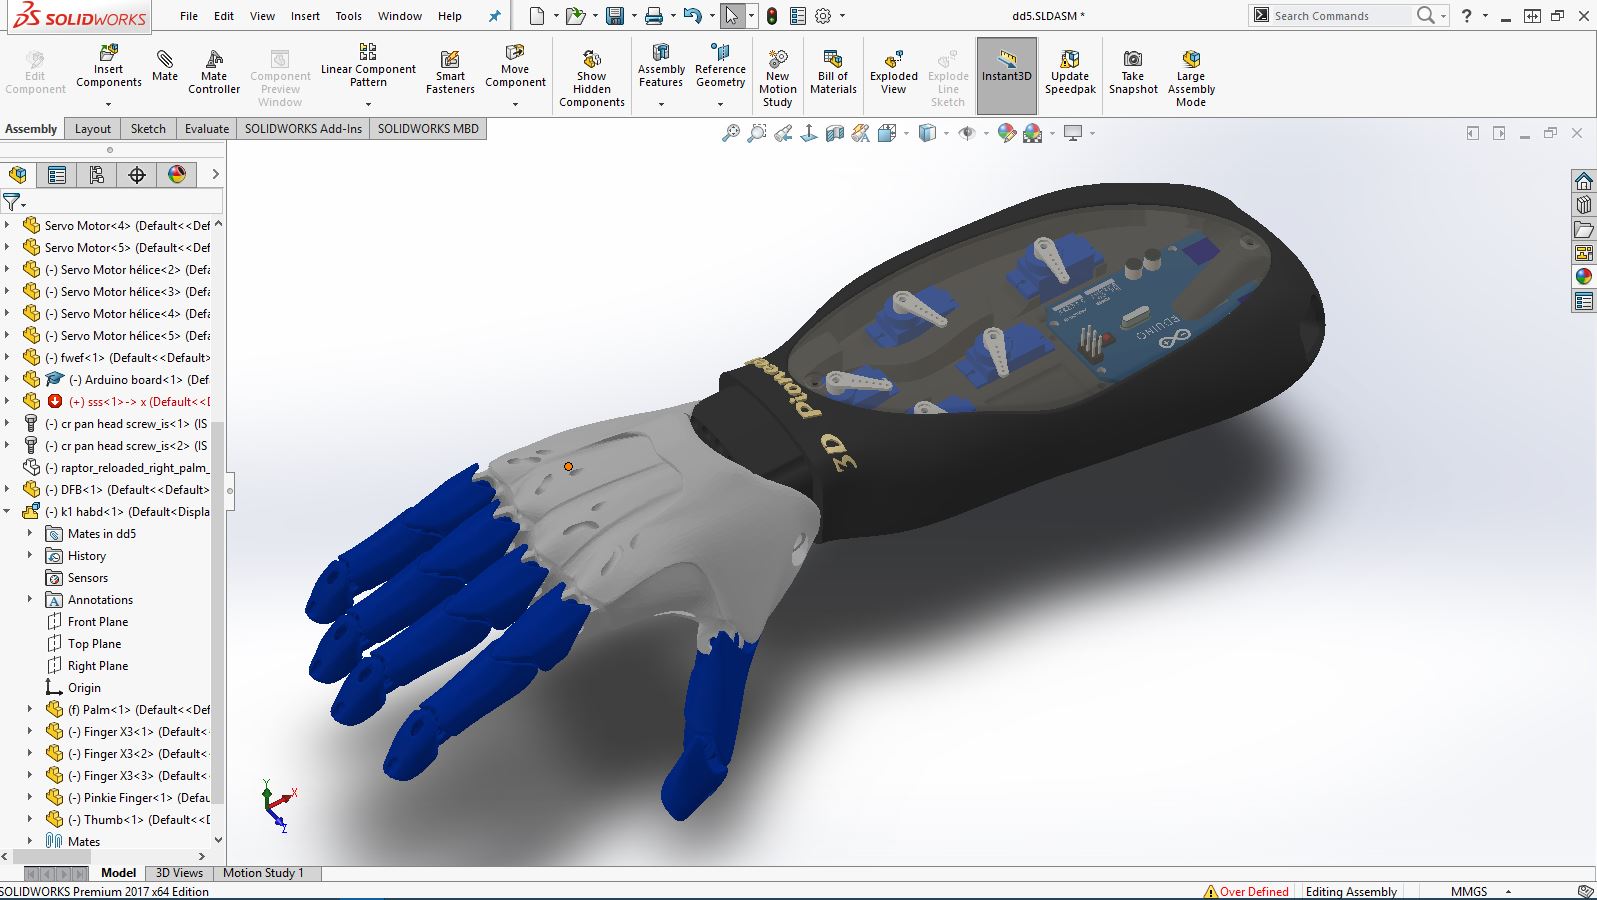
Task: Click Exploded View tool
Action: pyautogui.click(x=893, y=72)
